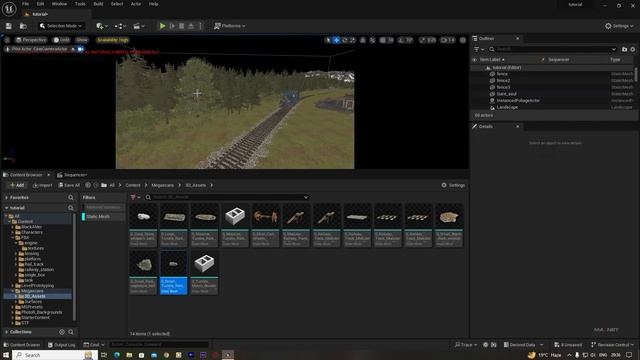Screen dimensions: 640x360
Task: Open the Tools menu
Action: [x=80, y=4]
